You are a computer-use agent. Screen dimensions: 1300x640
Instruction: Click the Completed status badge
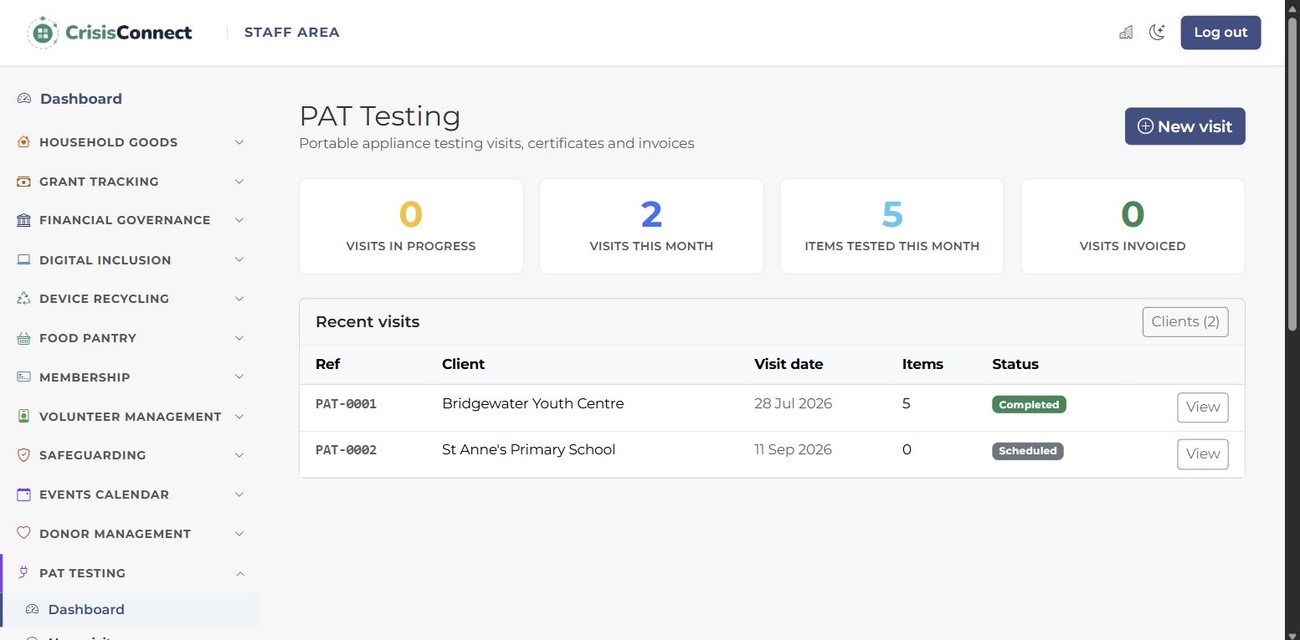1029,404
